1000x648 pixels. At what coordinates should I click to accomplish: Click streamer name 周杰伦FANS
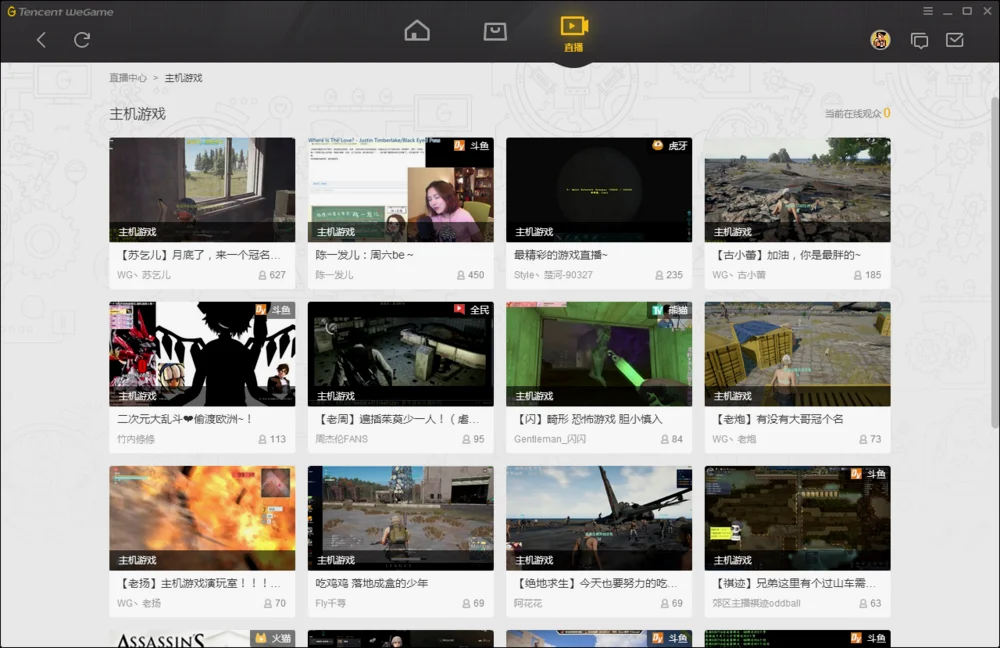(x=341, y=439)
